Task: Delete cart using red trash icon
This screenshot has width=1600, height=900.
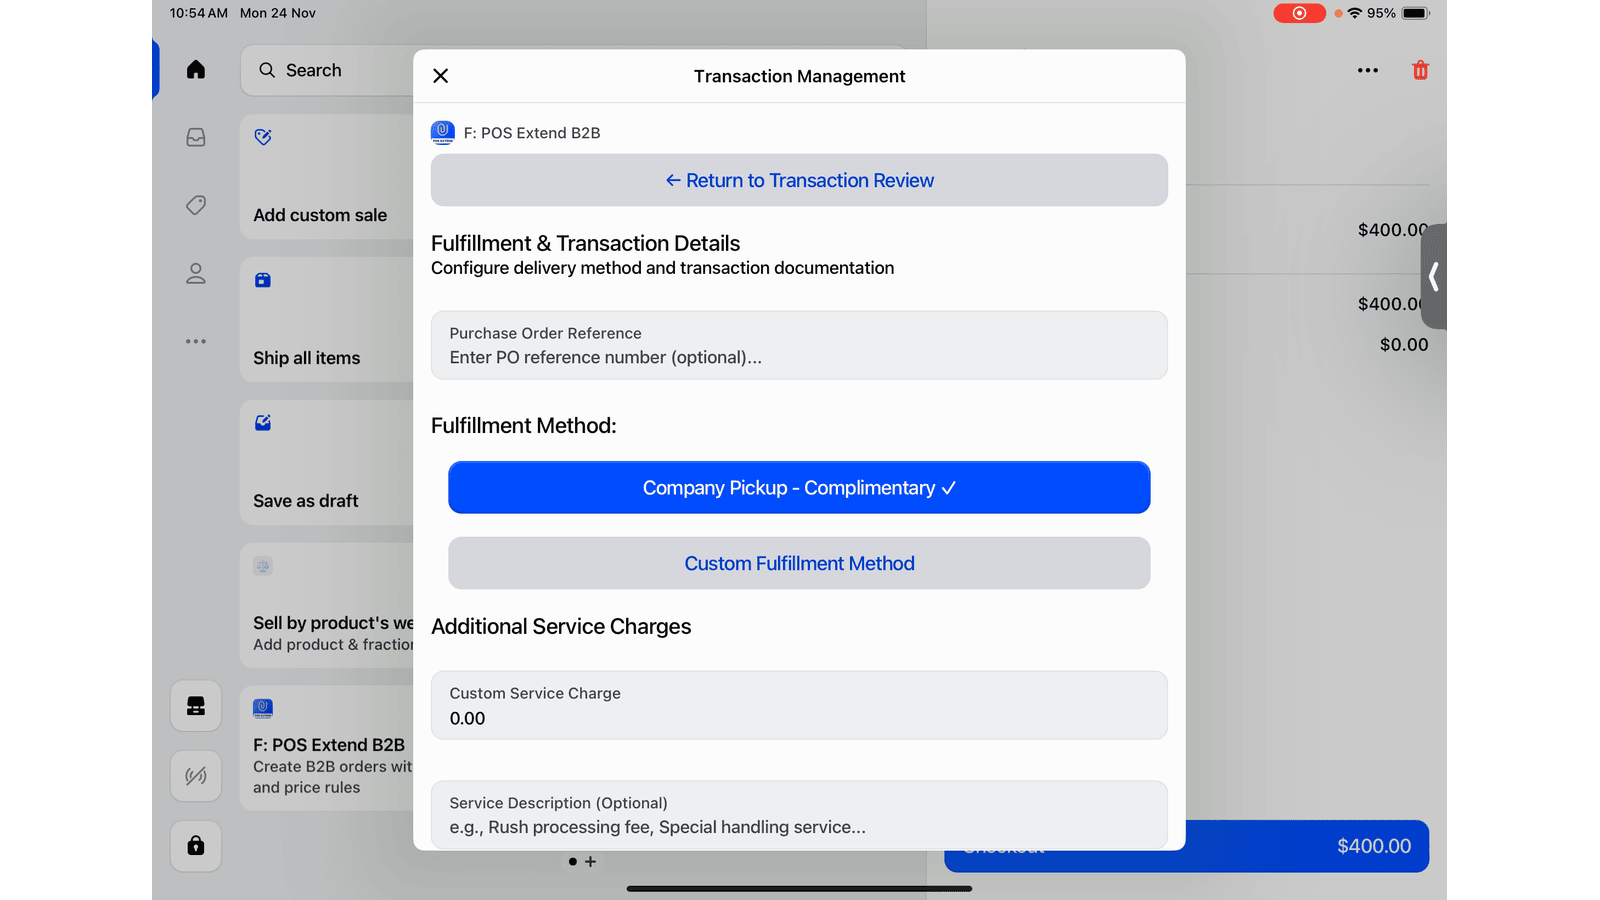Action: pos(1420,70)
